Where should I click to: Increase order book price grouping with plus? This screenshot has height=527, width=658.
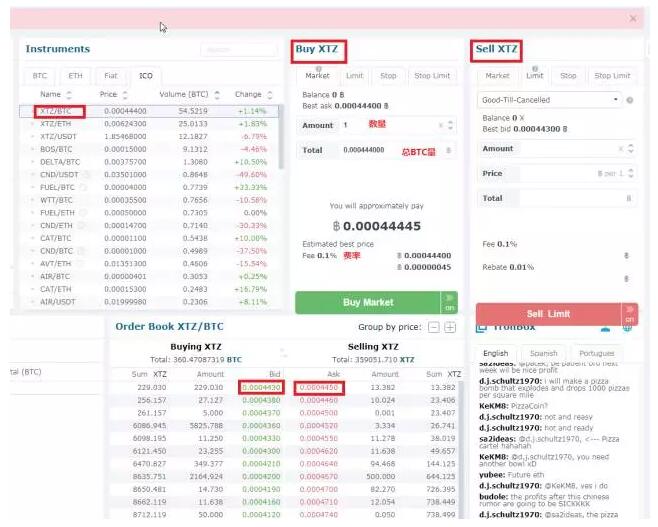coord(450,327)
